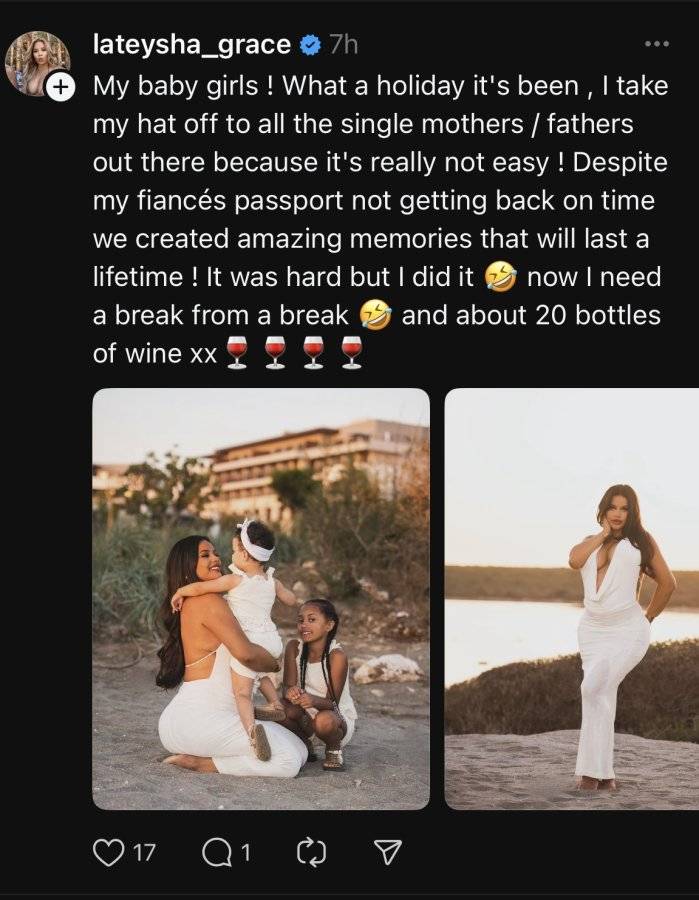Follow the user via the plus badge

pos(60,87)
